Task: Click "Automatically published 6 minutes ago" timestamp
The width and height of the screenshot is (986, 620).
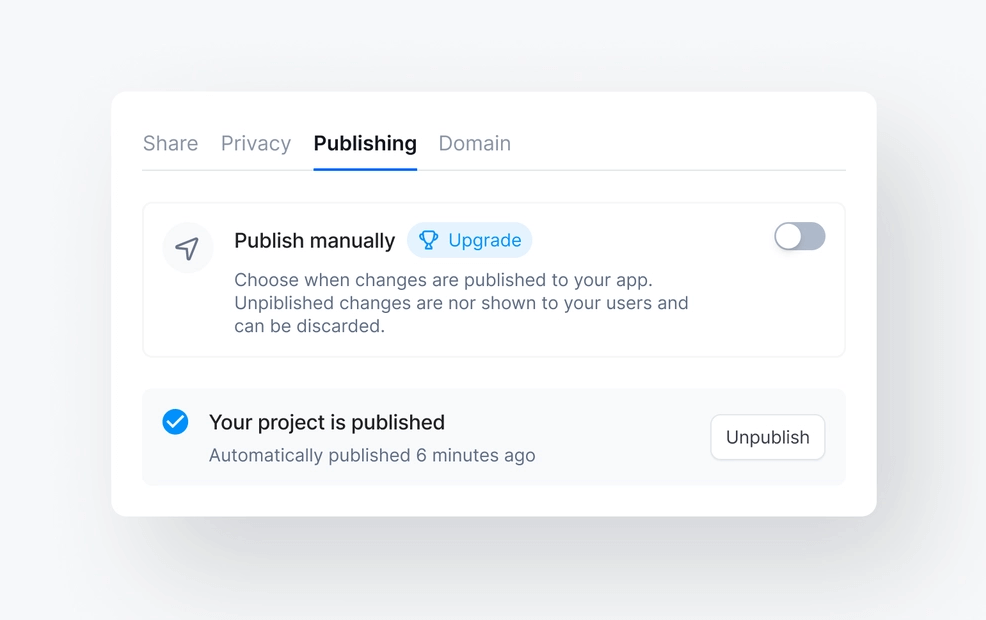Action: point(372,455)
